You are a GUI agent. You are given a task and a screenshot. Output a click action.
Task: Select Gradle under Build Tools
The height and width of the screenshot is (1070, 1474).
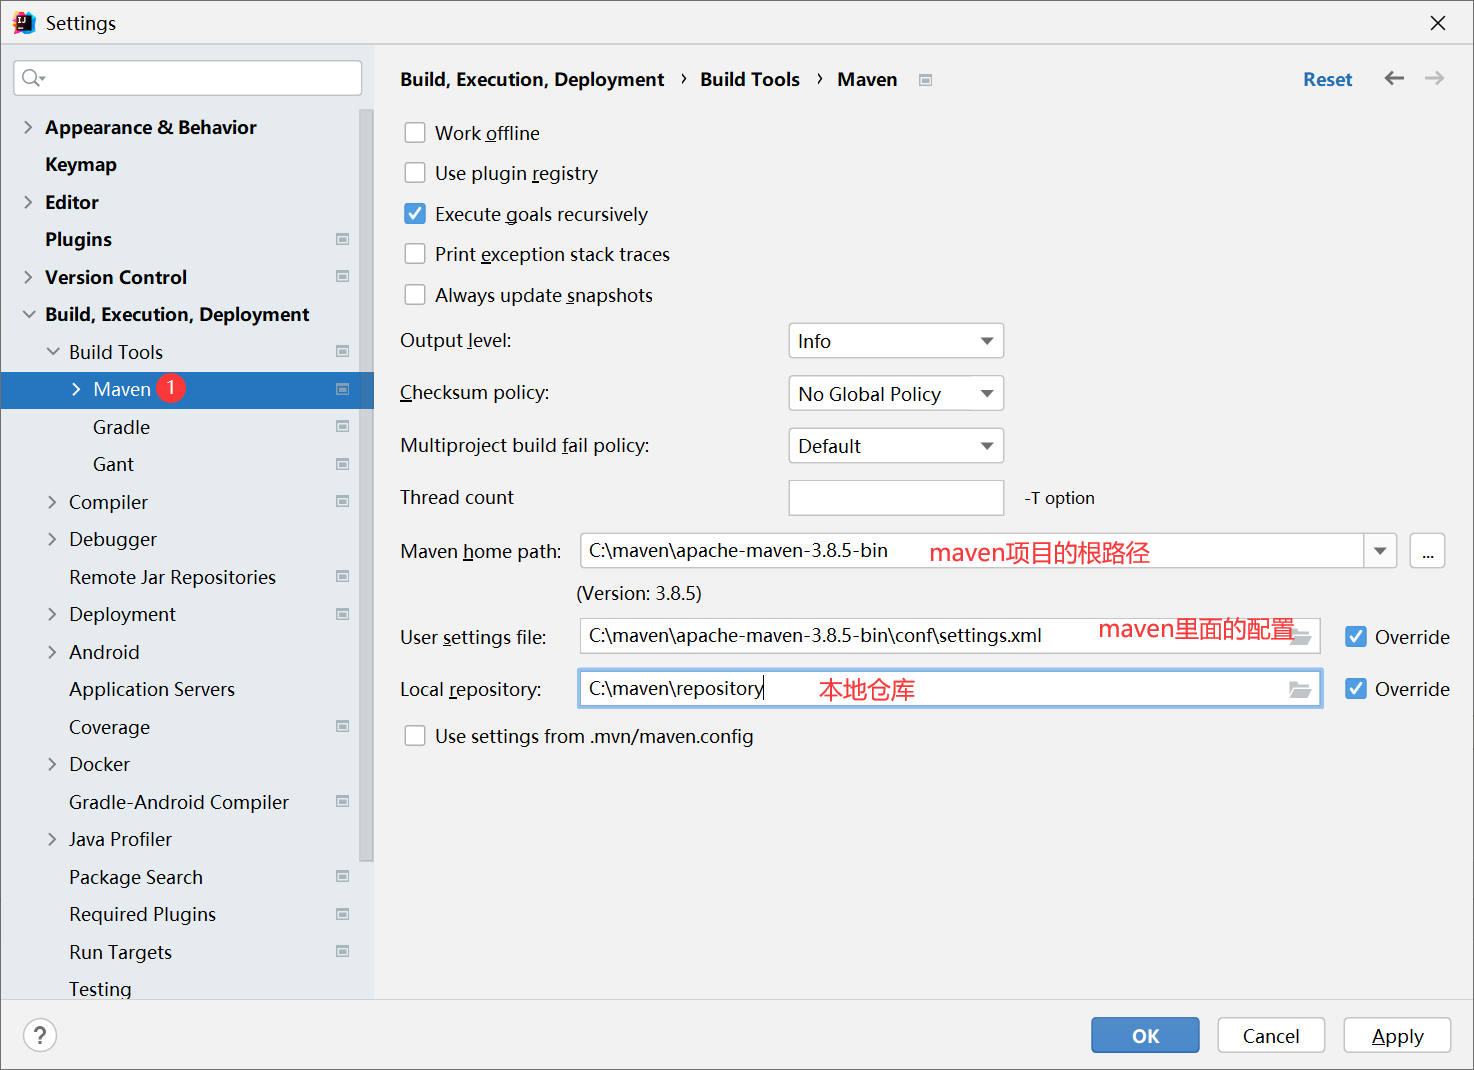121,427
